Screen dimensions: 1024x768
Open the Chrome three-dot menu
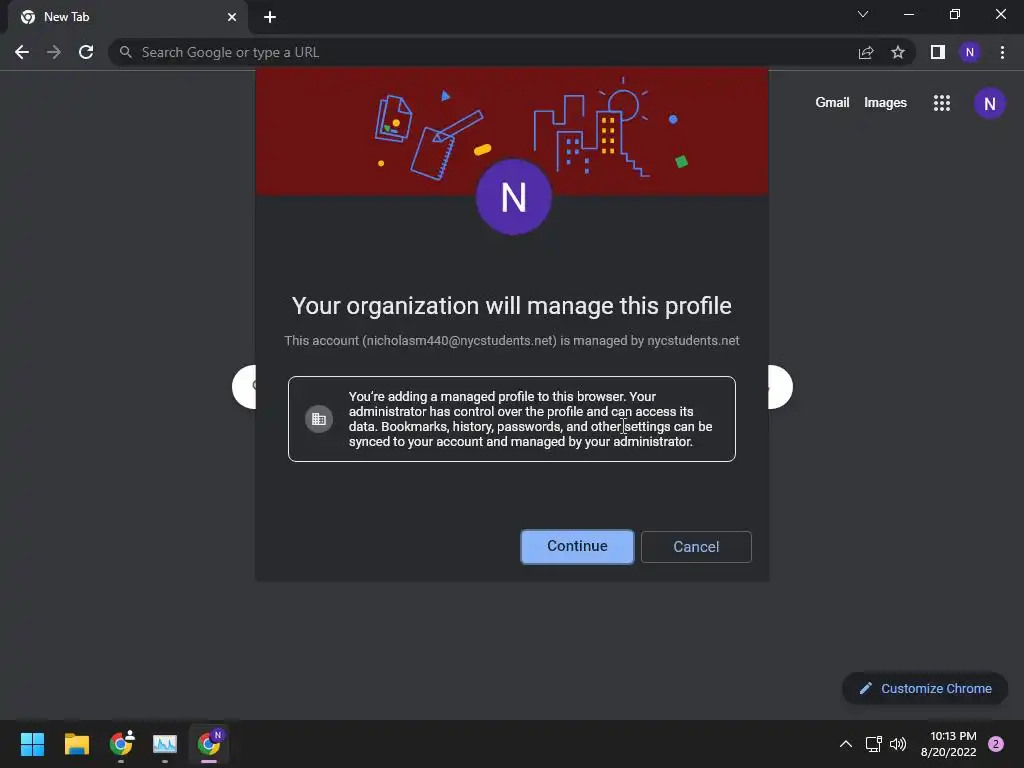(x=1002, y=52)
